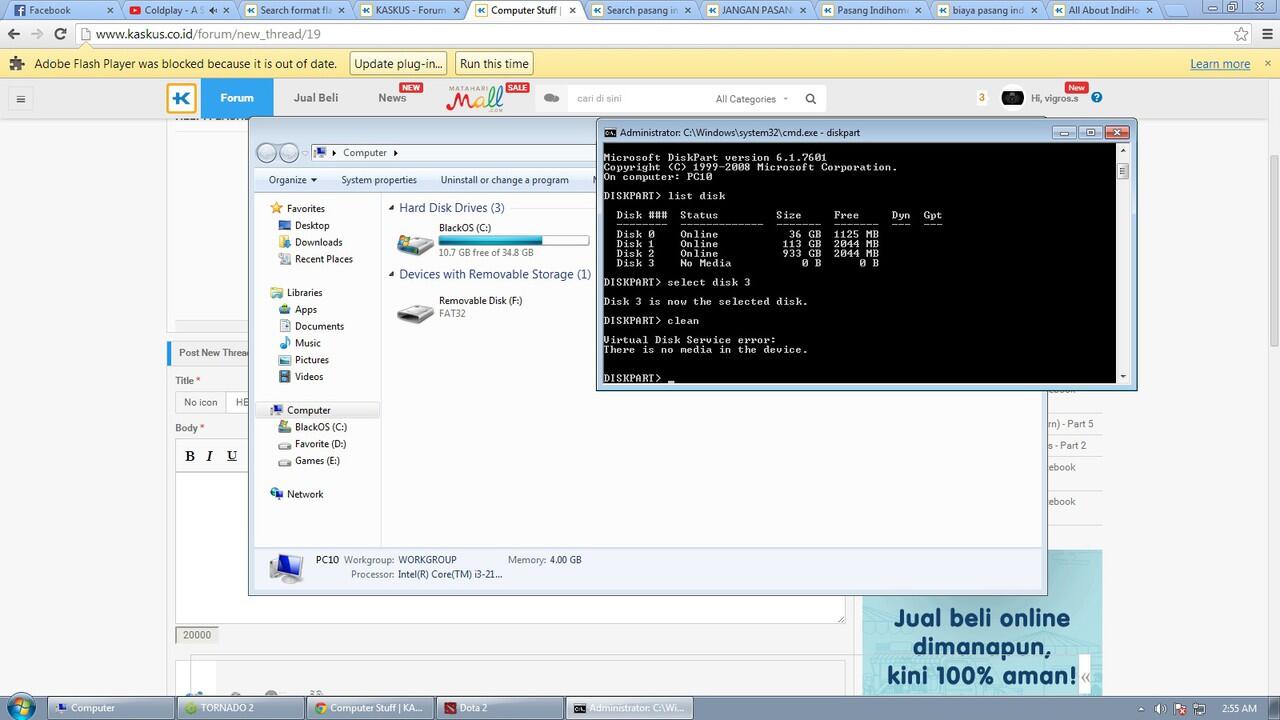The width and height of the screenshot is (1280, 720).
Task: Select Favorite (D:) in navigation tree
Action: pos(320,444)
